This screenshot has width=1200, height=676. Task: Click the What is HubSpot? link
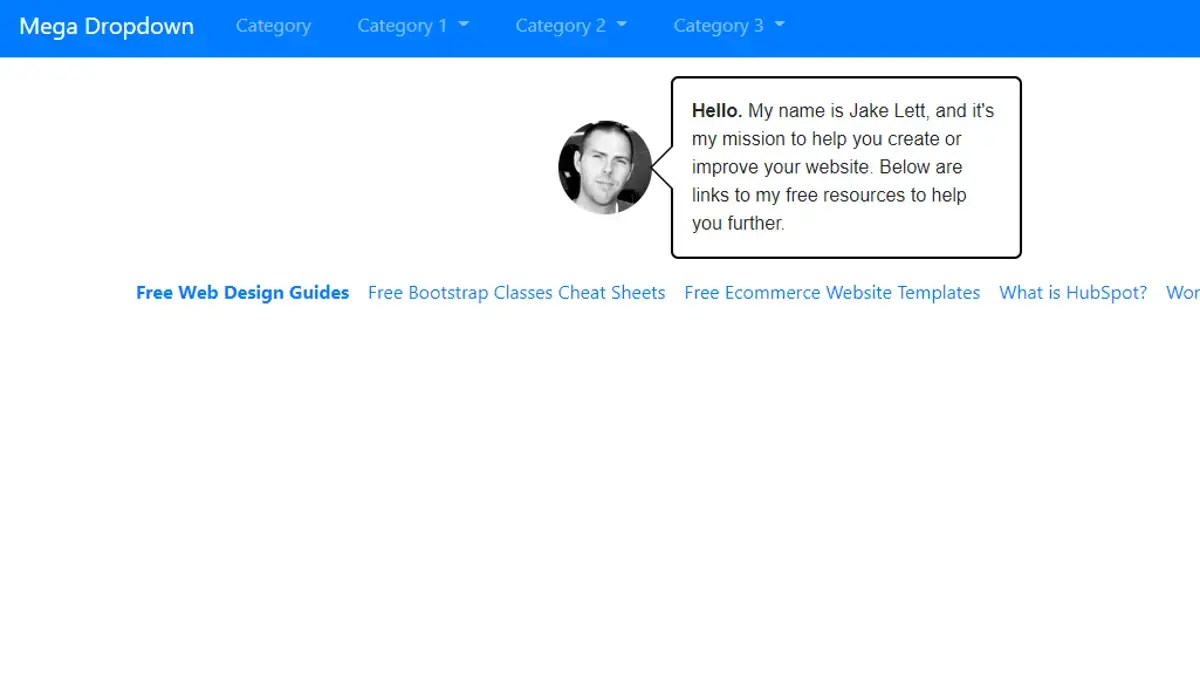(x=1072, y=292)
